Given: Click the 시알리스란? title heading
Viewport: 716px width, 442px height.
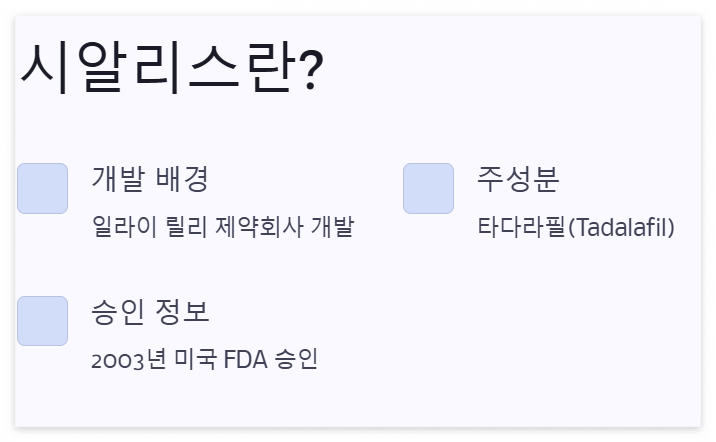Looking at the screenshot, I should click(172, 68).
